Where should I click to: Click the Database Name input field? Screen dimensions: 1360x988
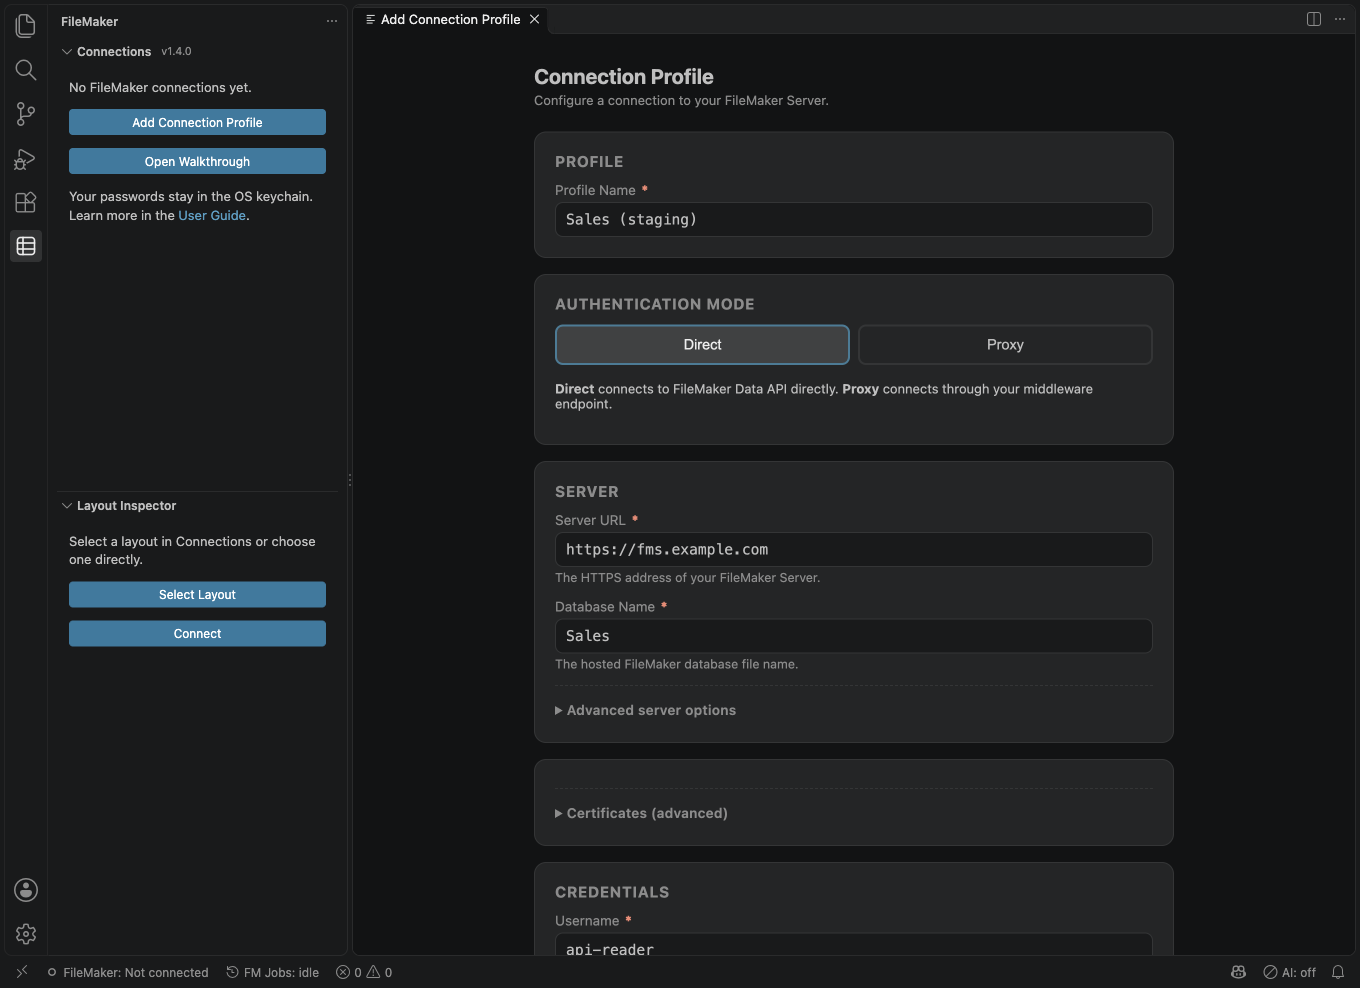[x=853, y=635]
